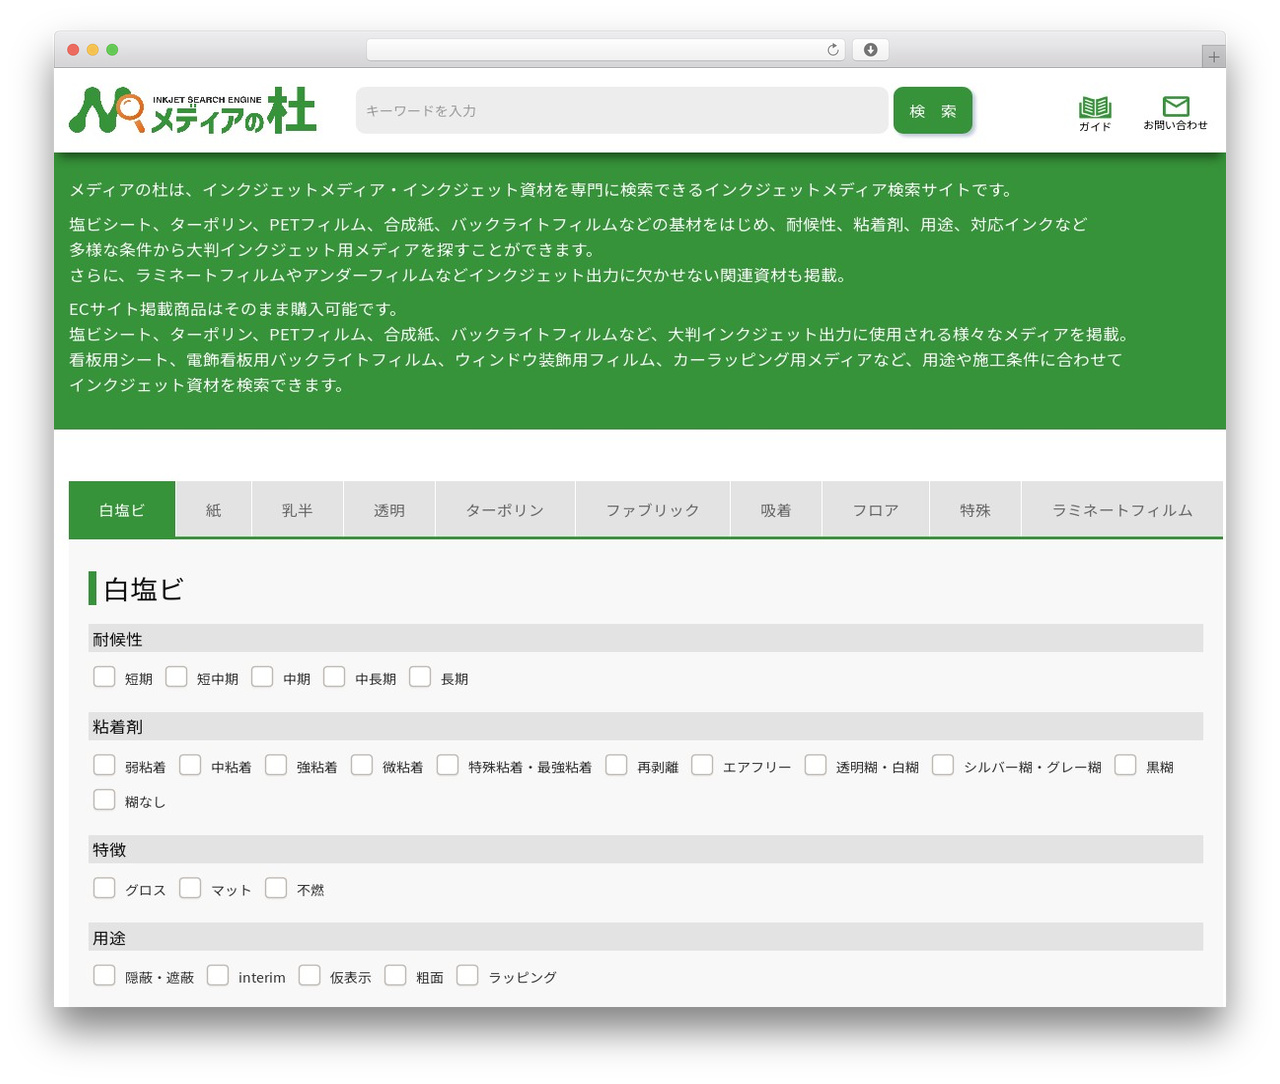Viewport: 1280px width, 1084px height.
Task: Select the 長期 checkbox
Action: tap(420, 677)
